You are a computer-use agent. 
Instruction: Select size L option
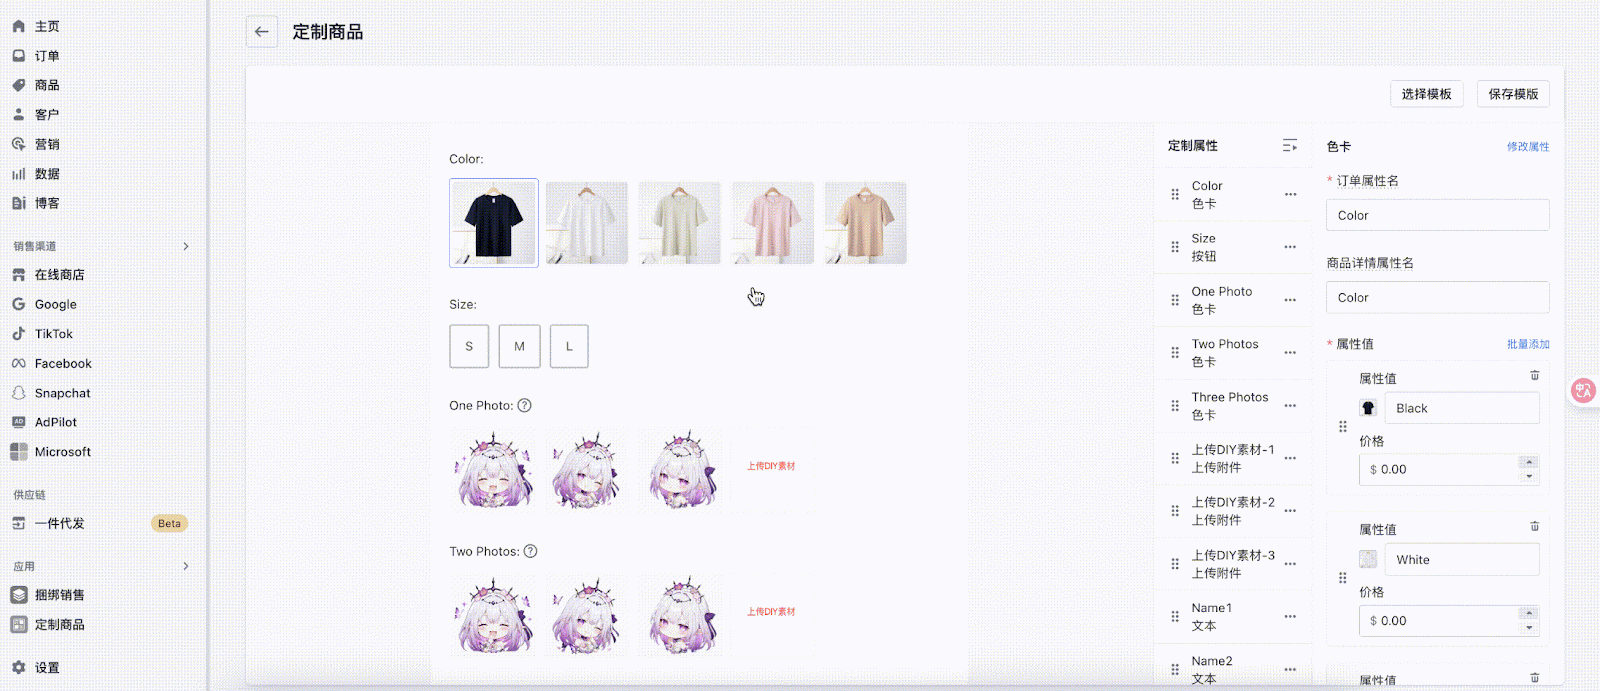click(x=569, y=346)
